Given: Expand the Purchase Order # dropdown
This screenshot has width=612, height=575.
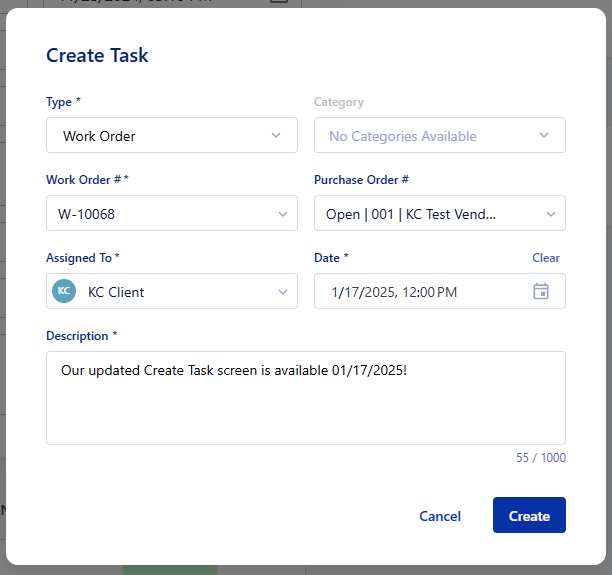Looking at the screenshot, I should (x=440, y=213).
